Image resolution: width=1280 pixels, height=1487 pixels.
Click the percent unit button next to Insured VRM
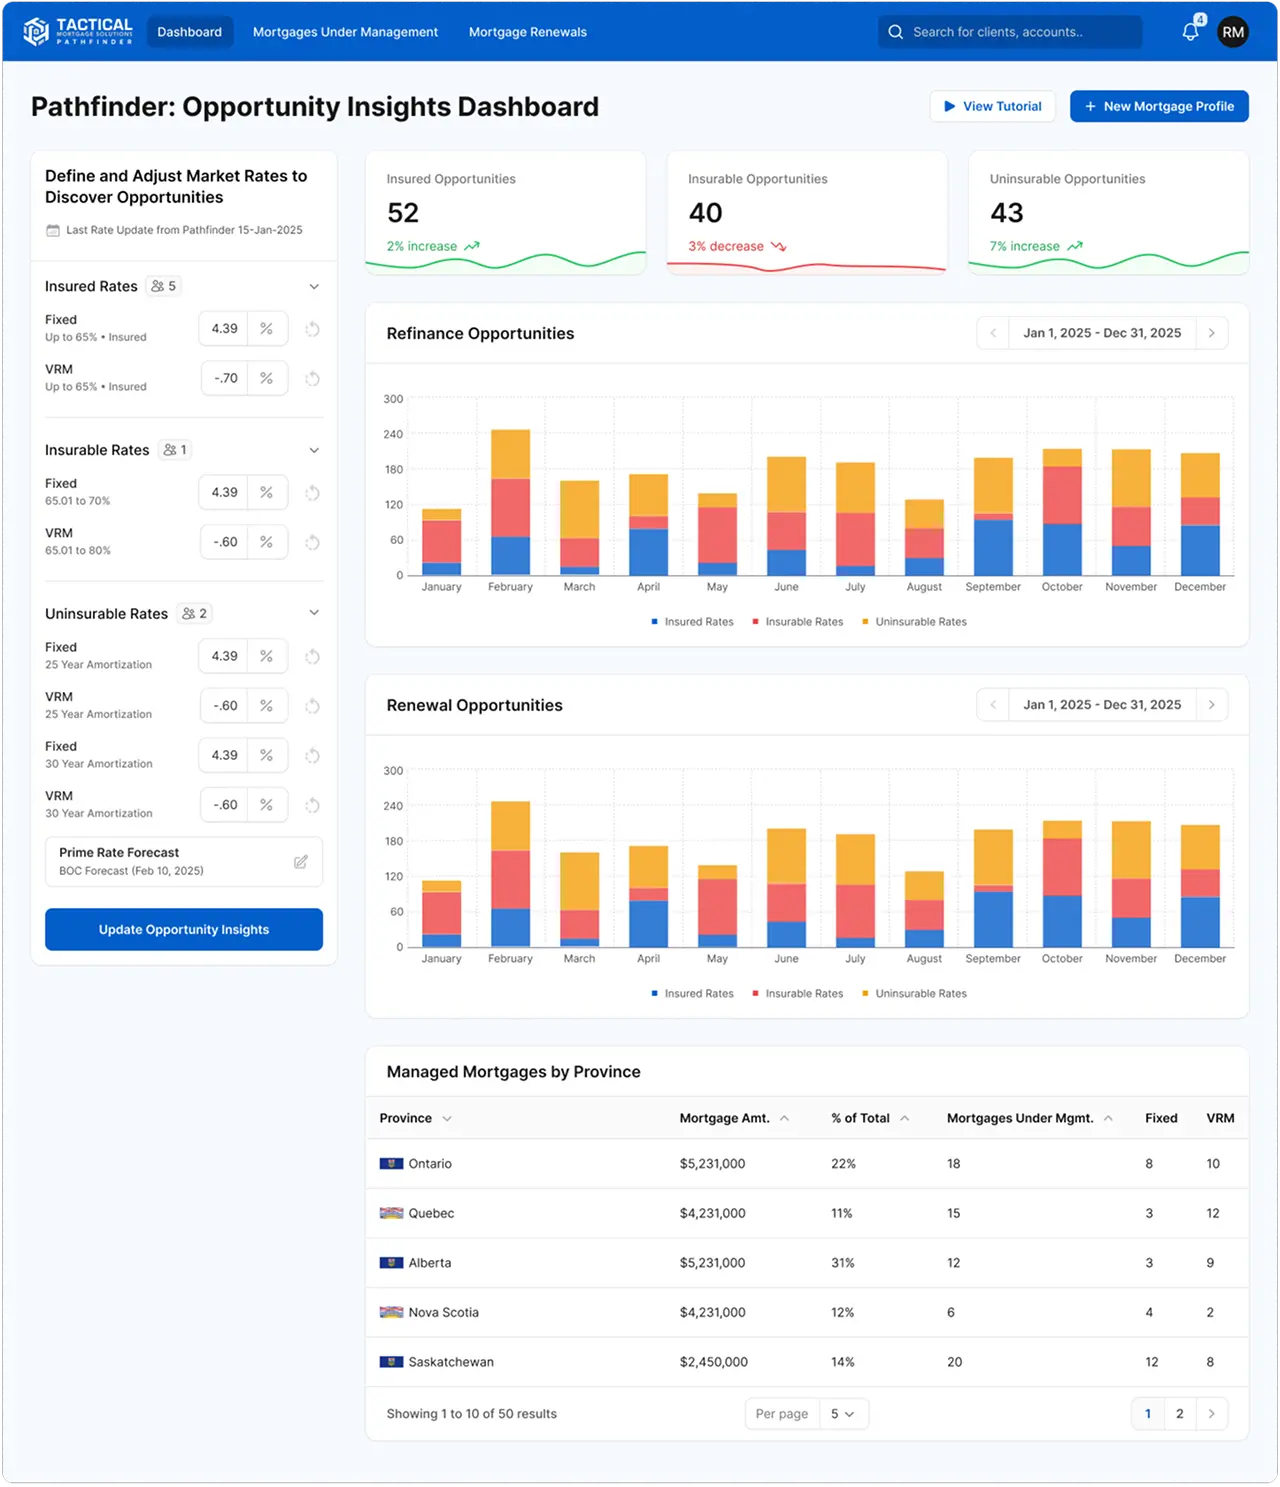pos(266,378)
